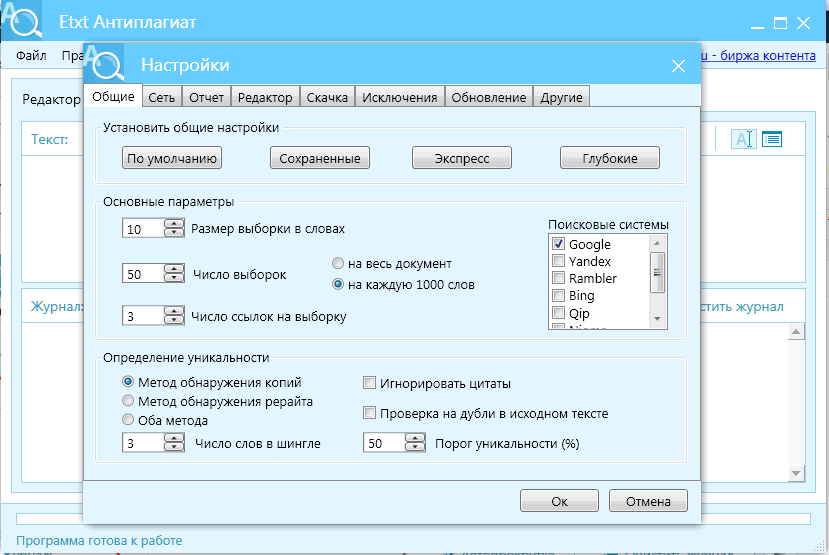Maximize the Etxt Антиплагиат main window
Viewport: 829px width, 555px height.
pyautogui.click(x=780, y=23)
